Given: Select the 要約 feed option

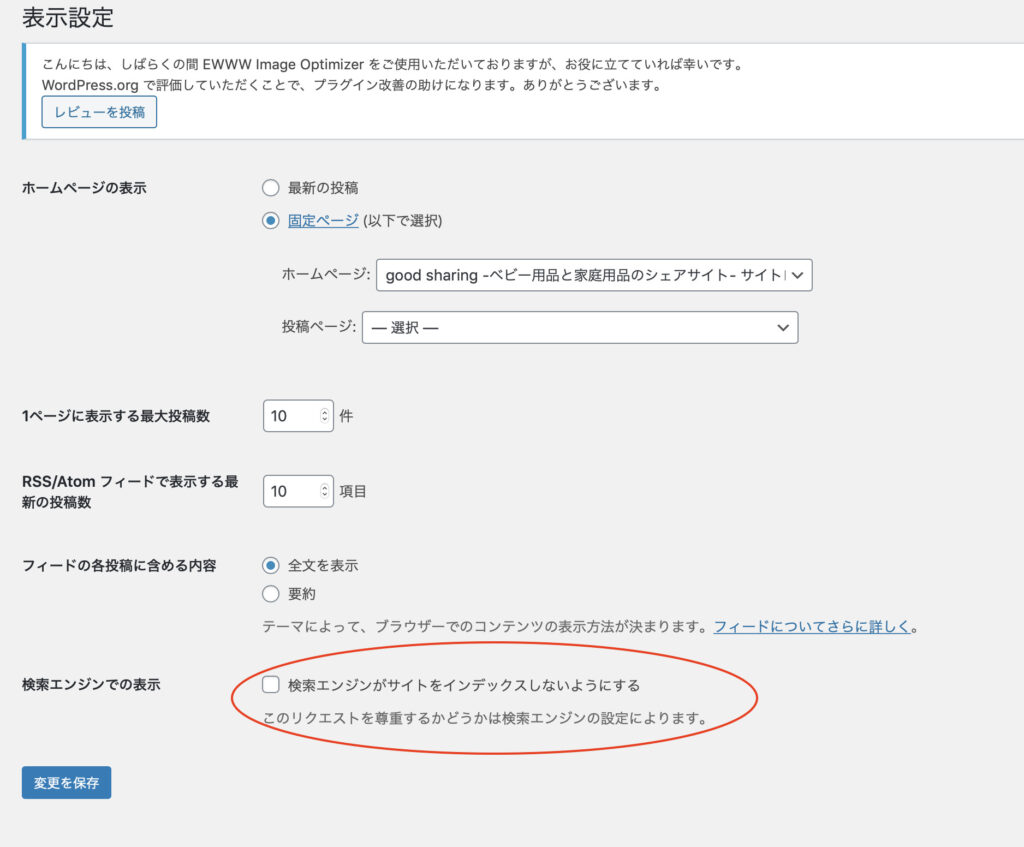Looking at the screenshot, I should (270, 594).
